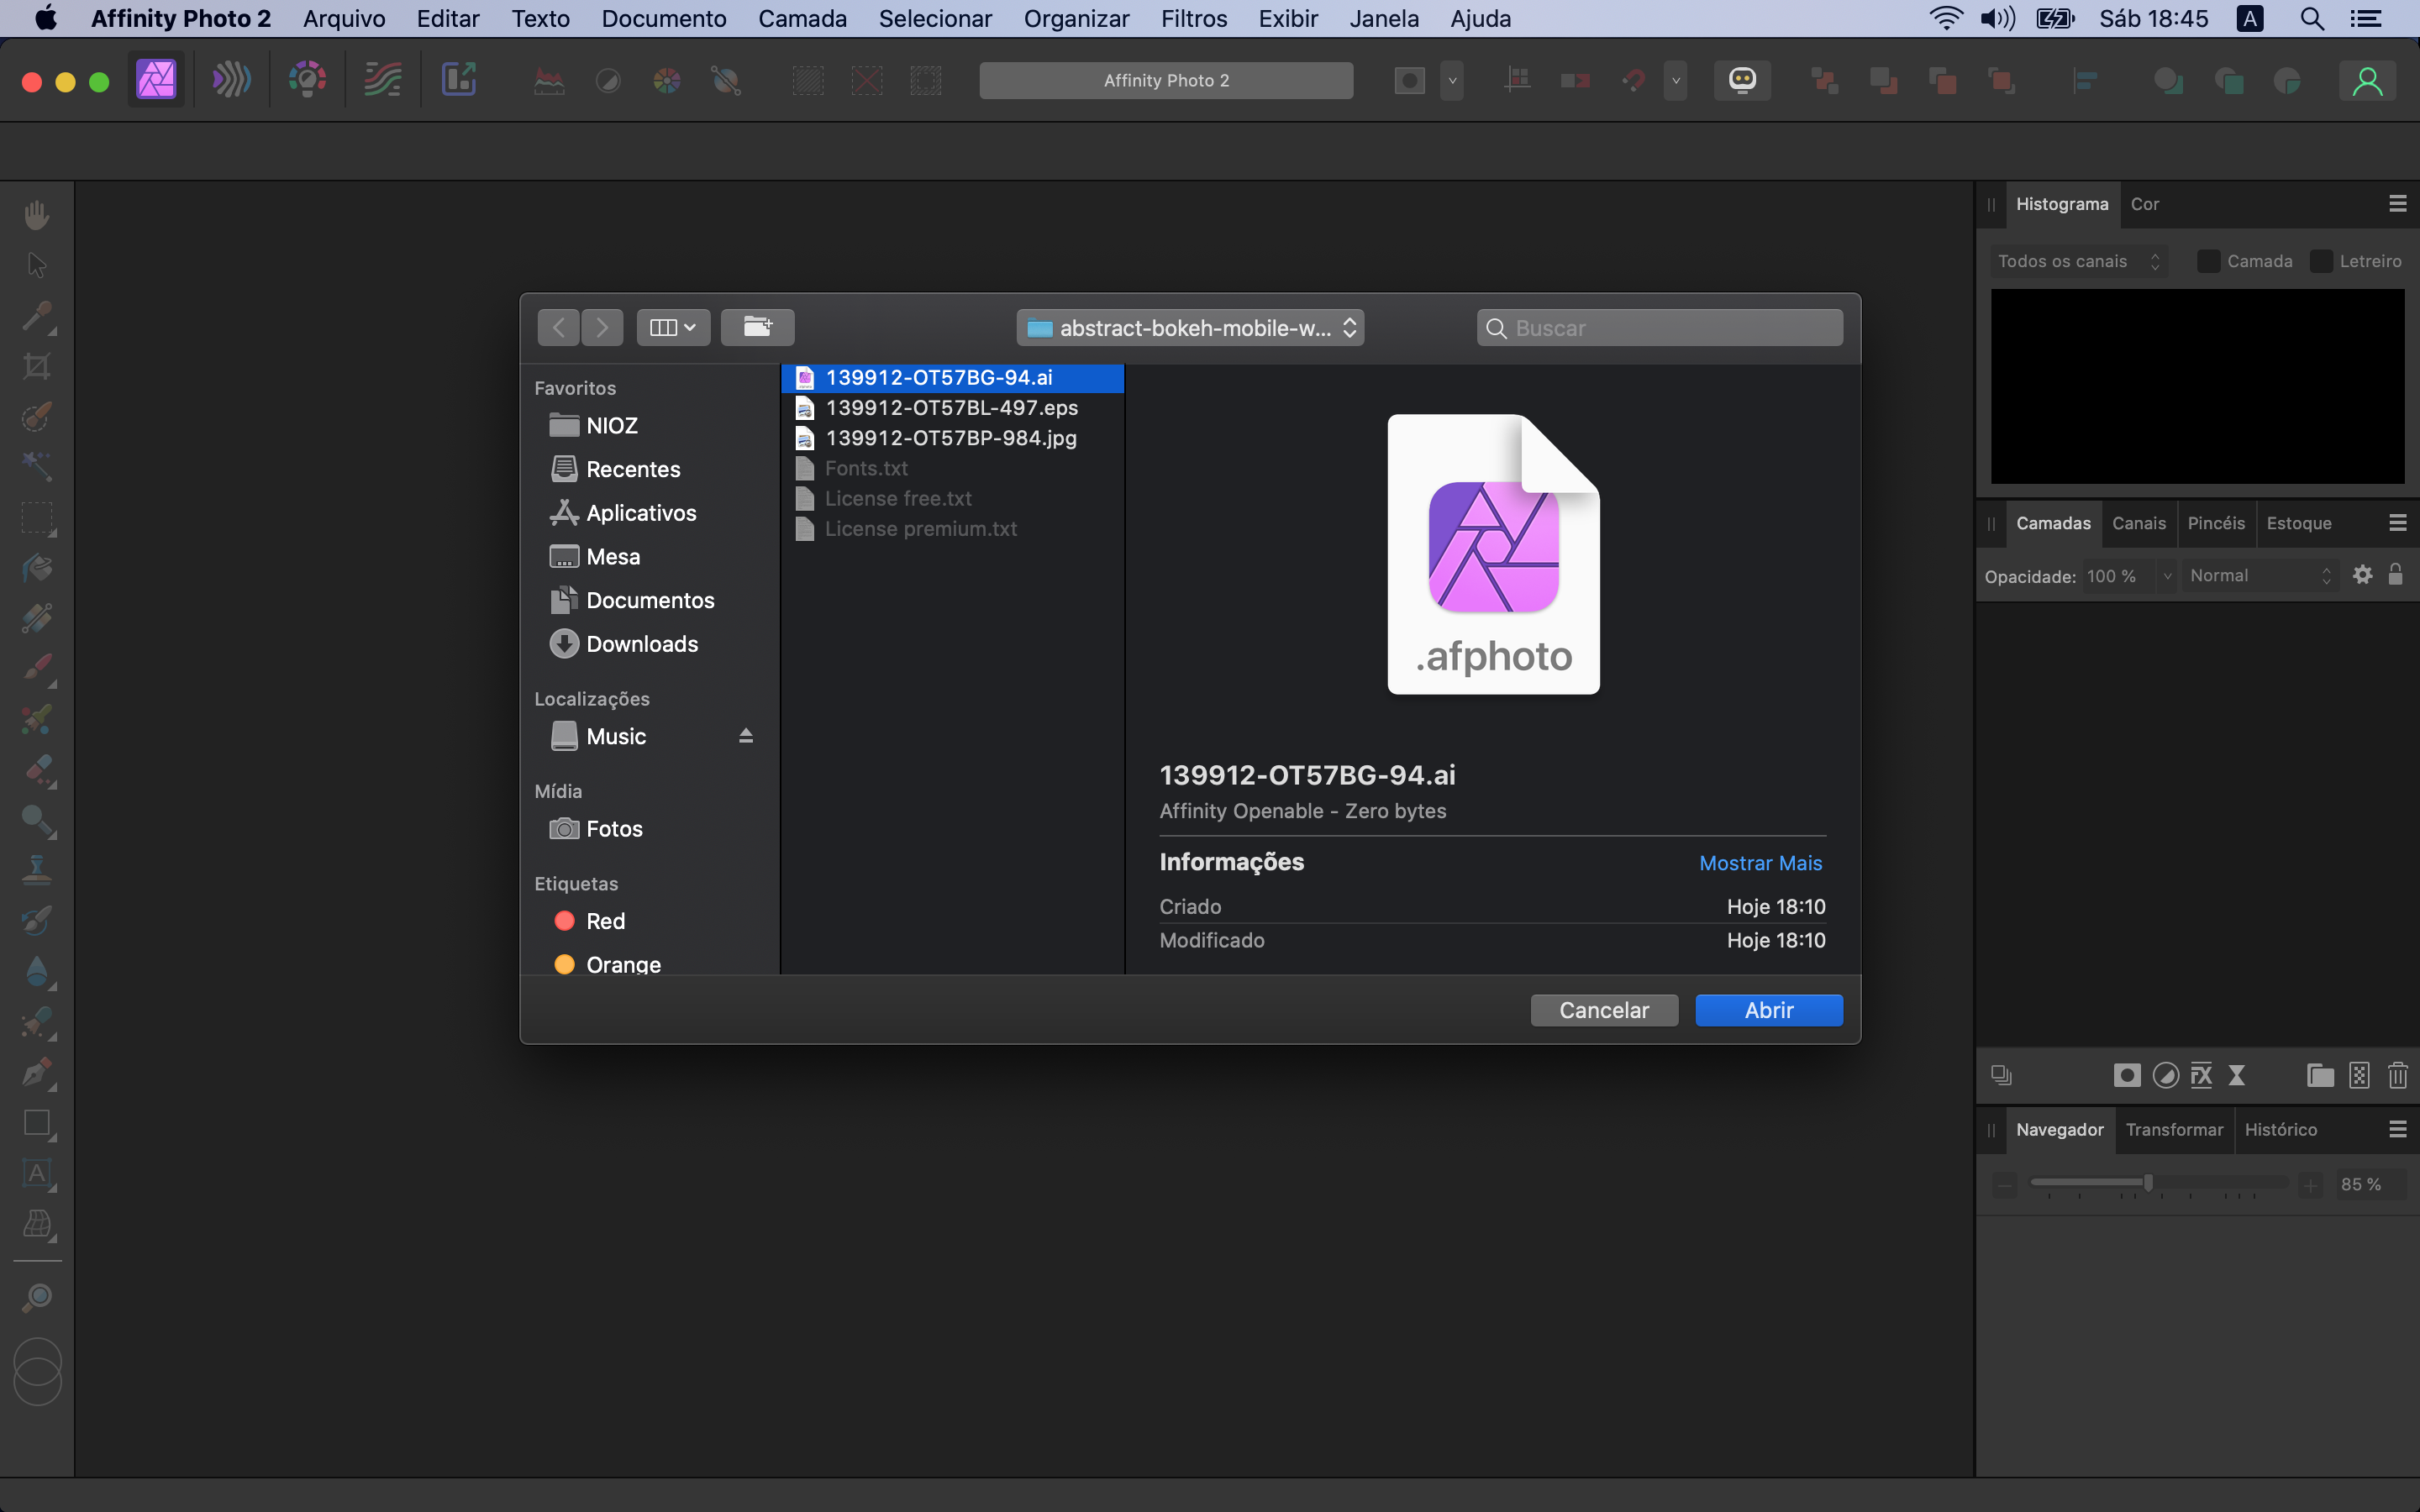Select the Color Picker tool

[37, 316]
